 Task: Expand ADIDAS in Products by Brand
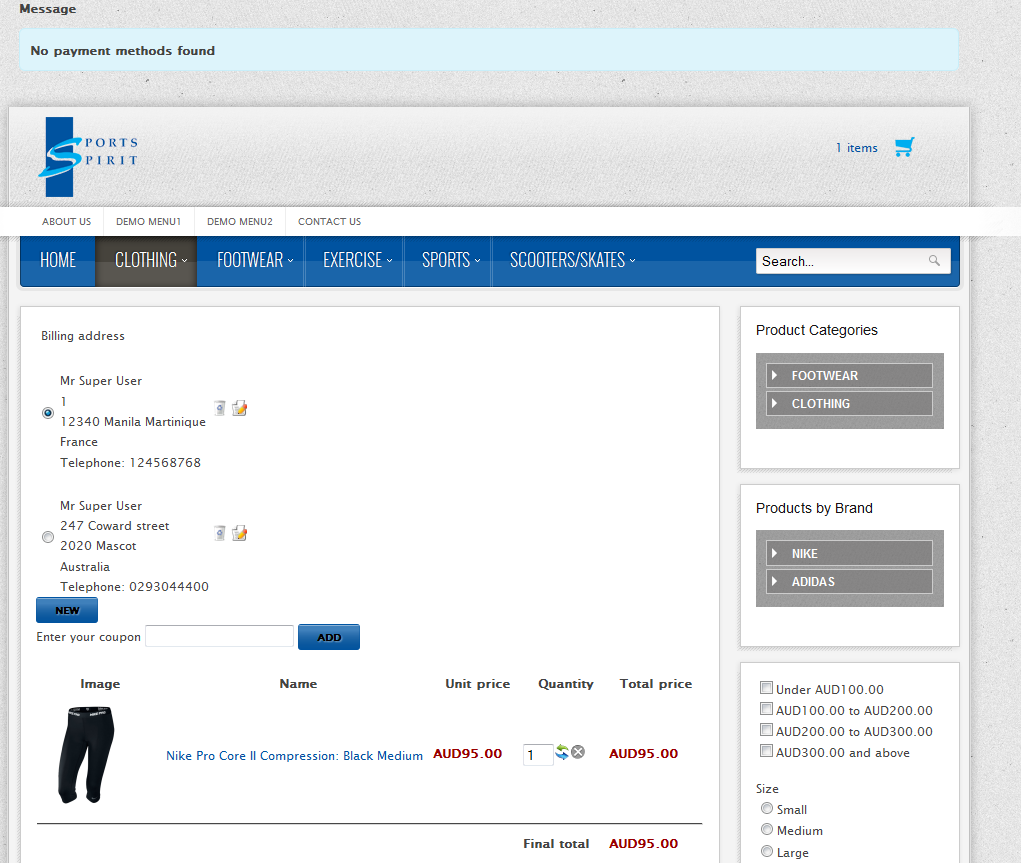pyautogui.click(x=849, y=582)
